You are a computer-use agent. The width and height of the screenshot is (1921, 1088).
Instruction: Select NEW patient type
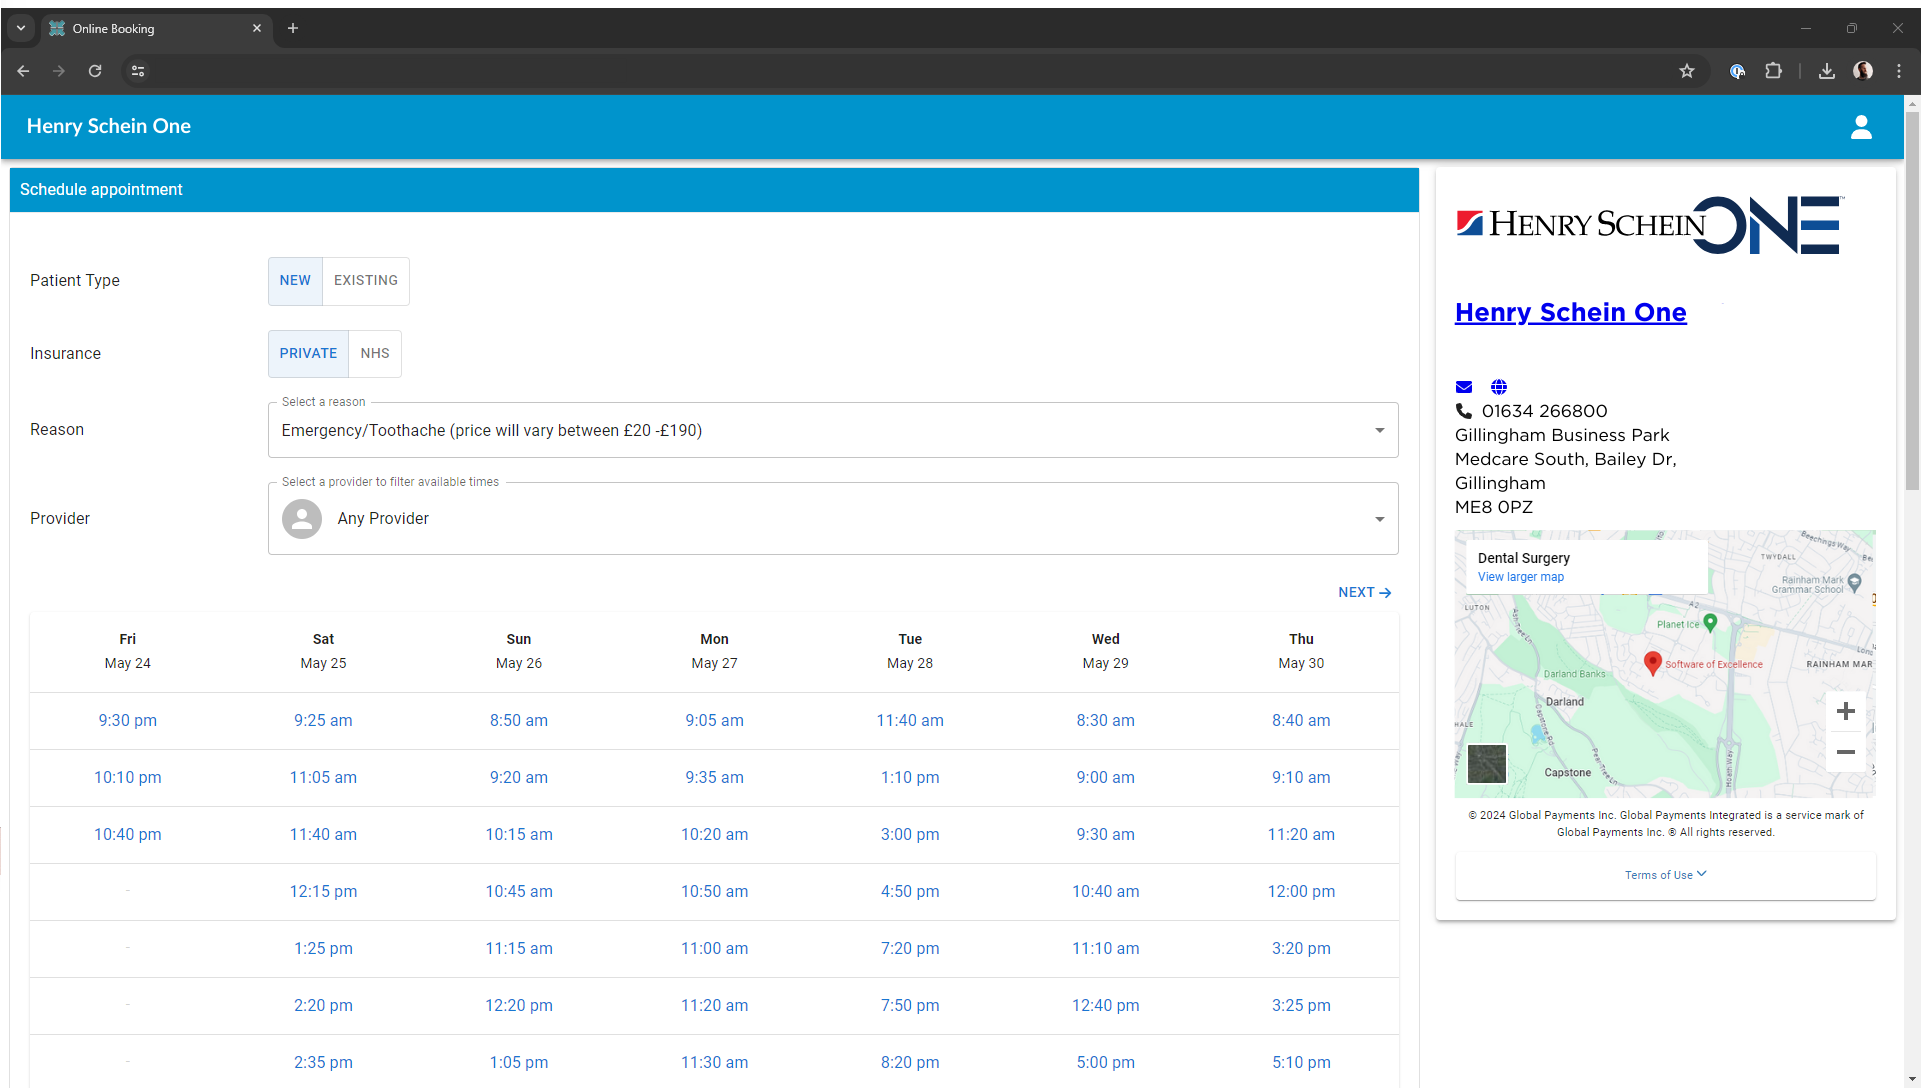coord(295,280)
